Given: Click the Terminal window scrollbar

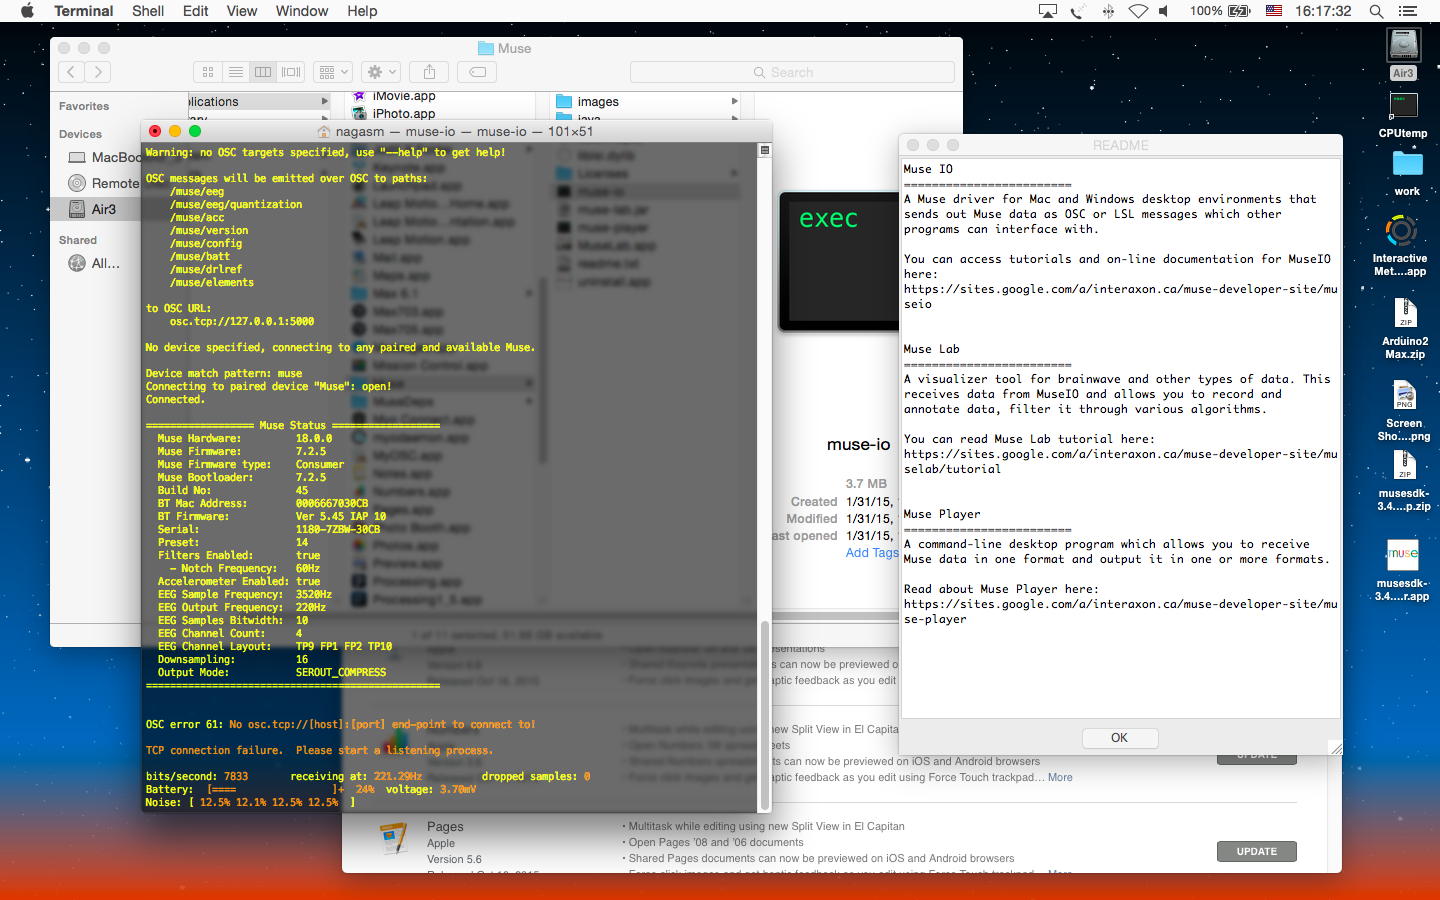Looking at the screenshot, I should click(x=765, y=715).
